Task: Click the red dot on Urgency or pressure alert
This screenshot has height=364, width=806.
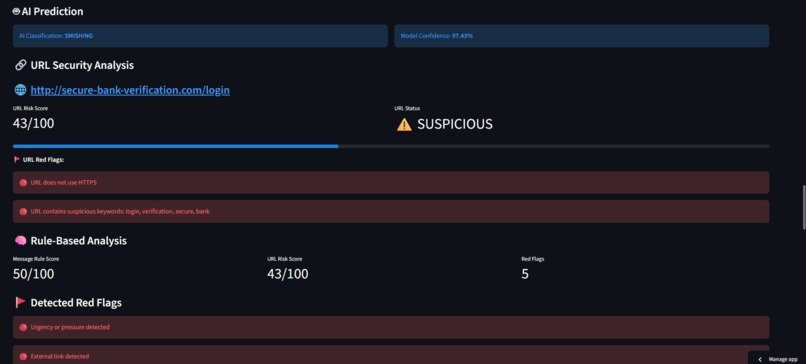Action: [x=23, y=327]
